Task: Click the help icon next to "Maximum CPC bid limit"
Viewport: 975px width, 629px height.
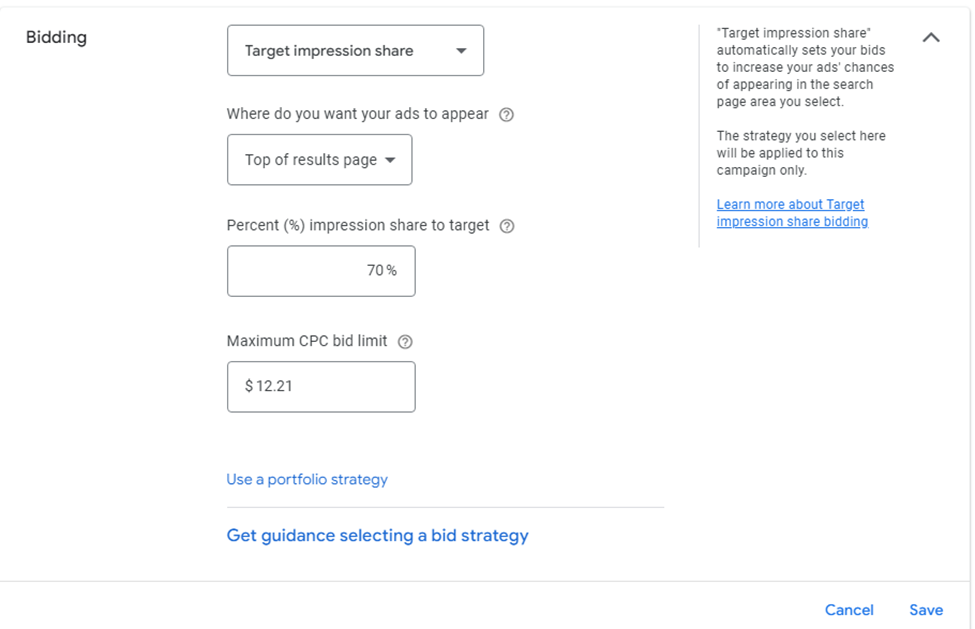Action: [404, 341]
